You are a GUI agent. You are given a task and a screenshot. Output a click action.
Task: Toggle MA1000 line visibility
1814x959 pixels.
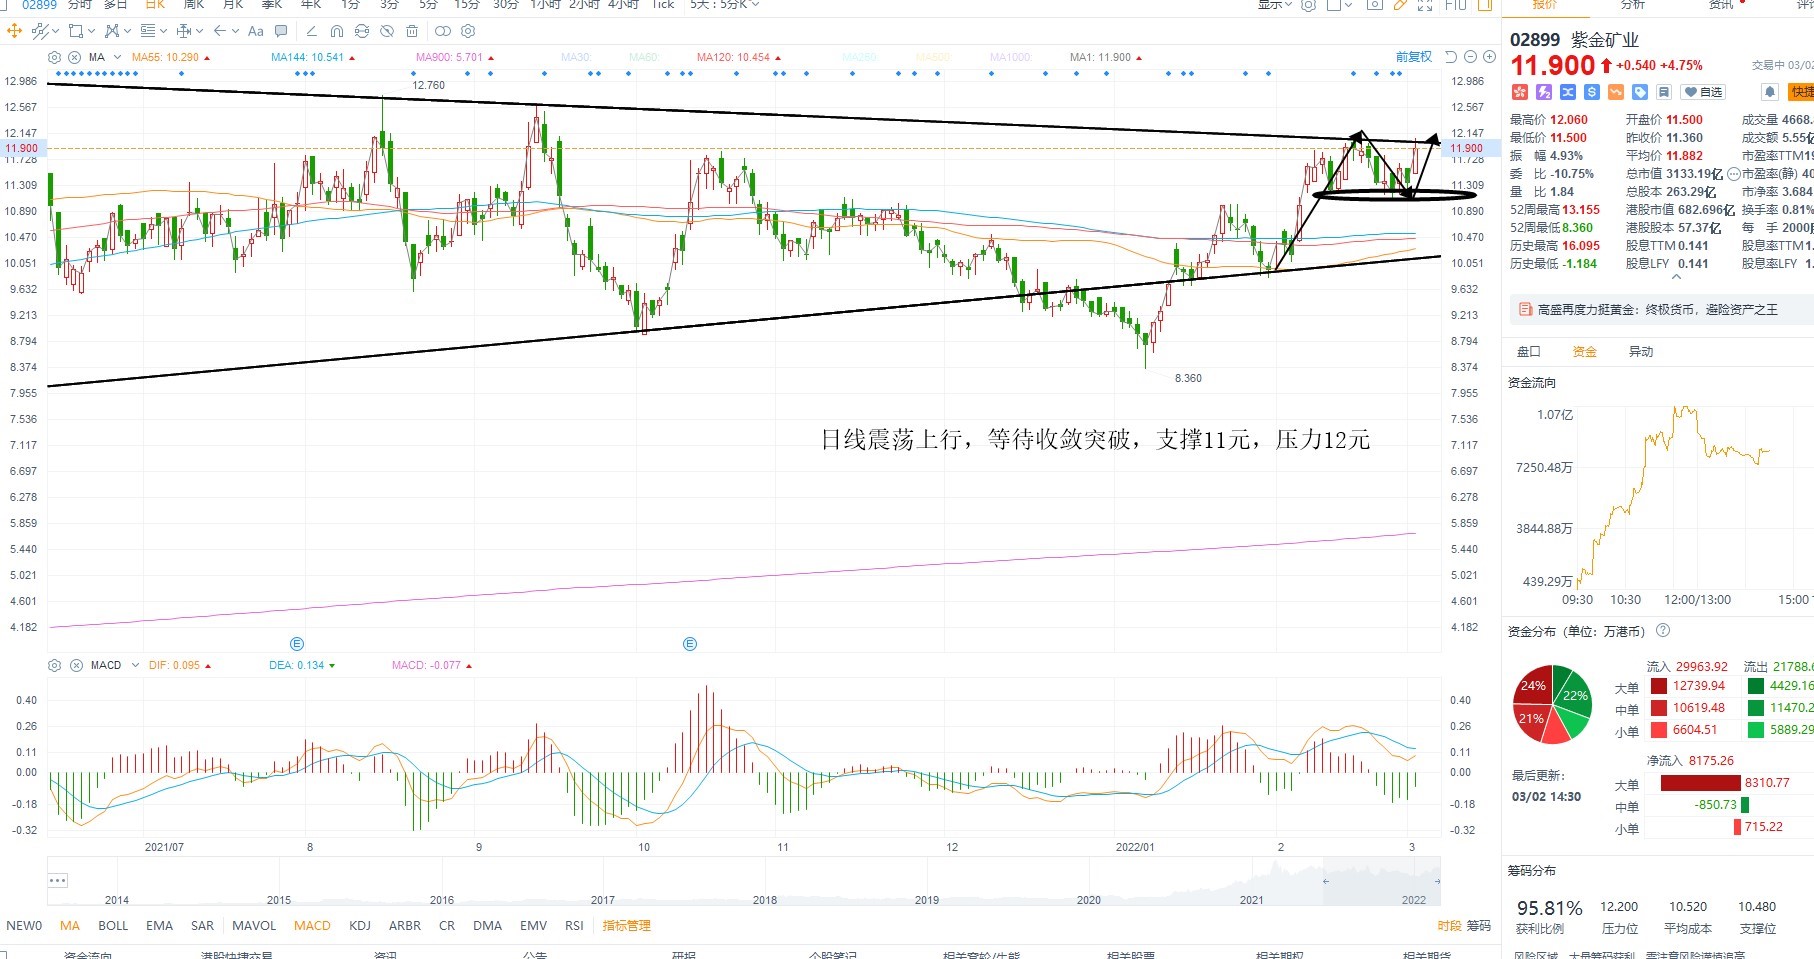[1010, 57]
